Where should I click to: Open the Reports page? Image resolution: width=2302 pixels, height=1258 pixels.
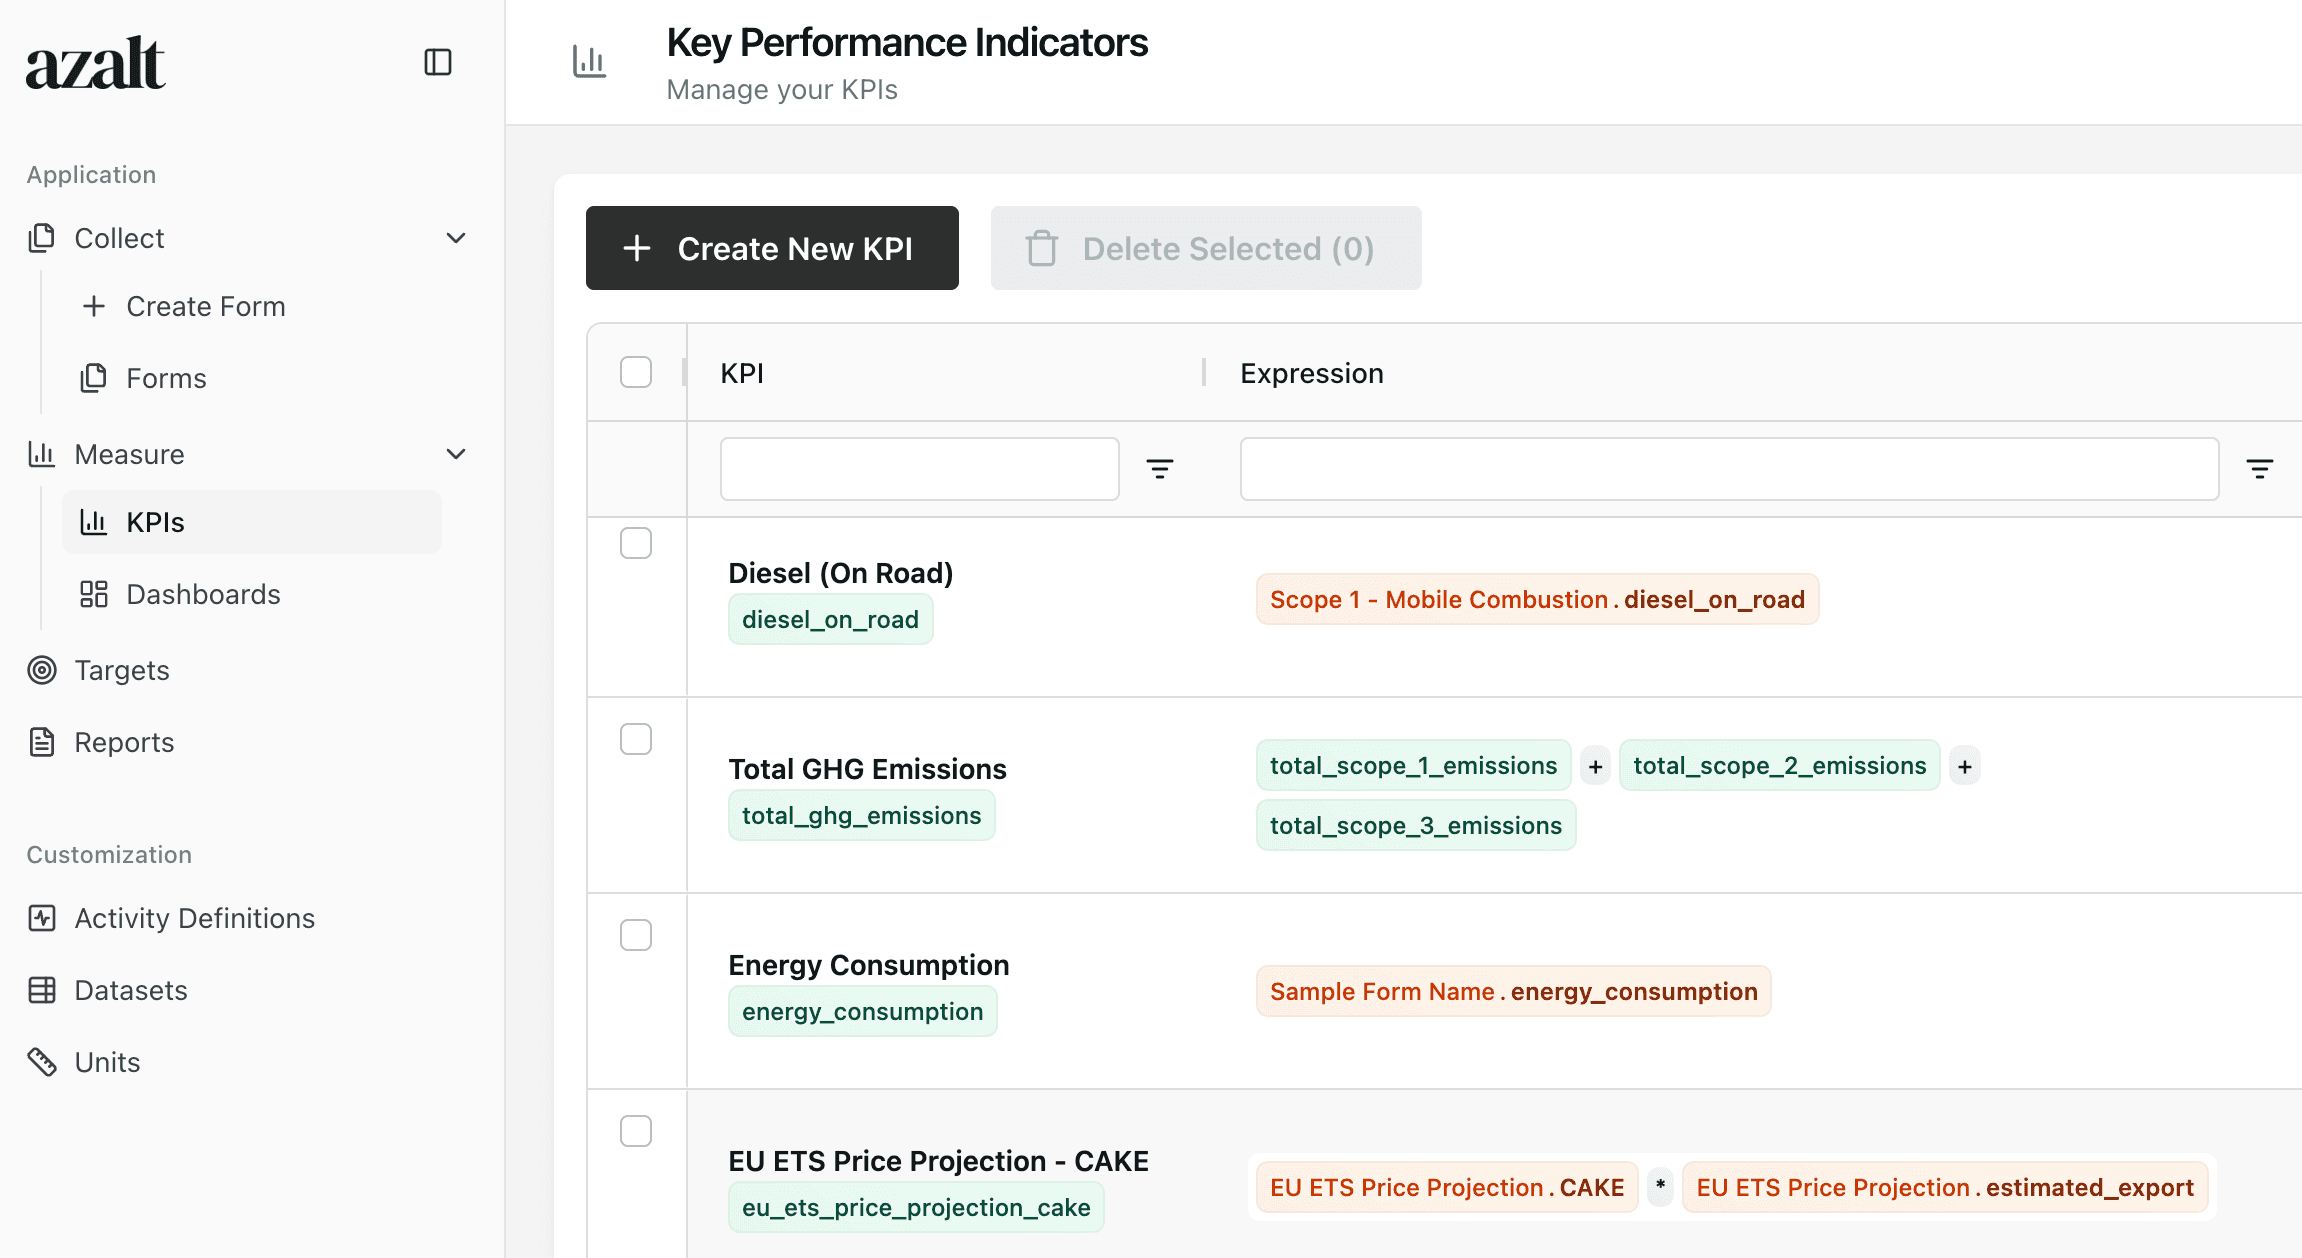[x=124, y=742]
